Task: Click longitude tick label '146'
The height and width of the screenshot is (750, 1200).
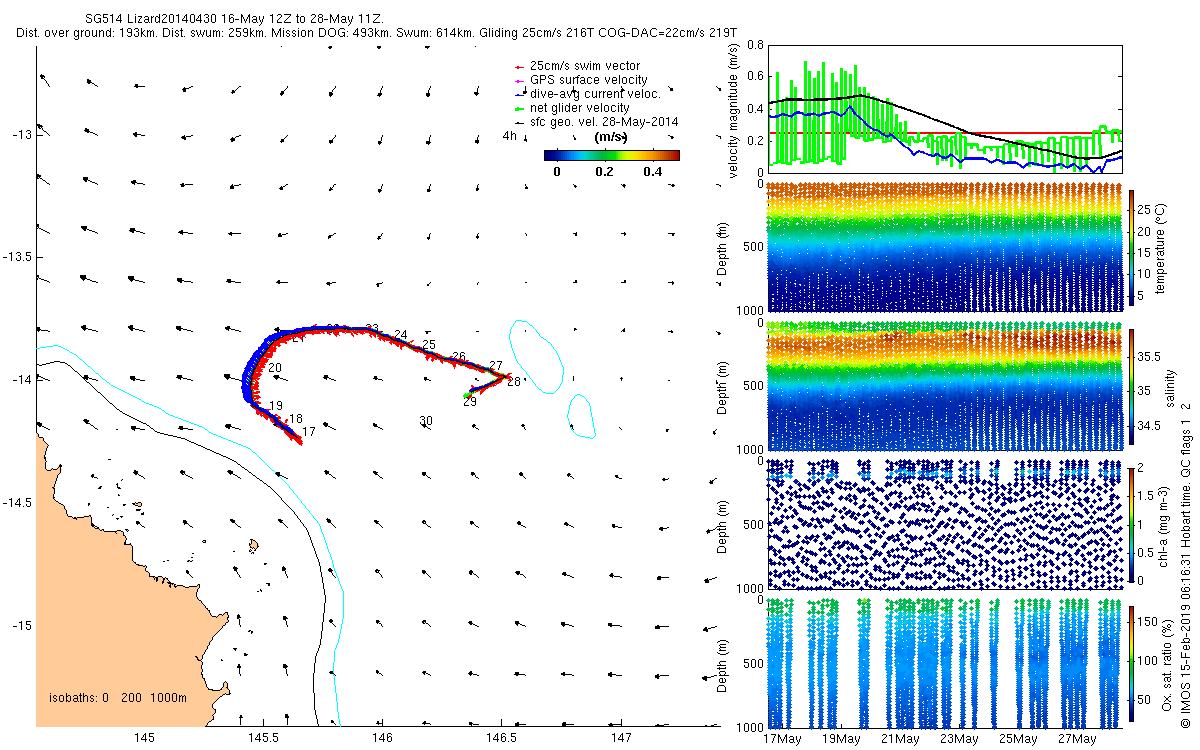Action: click(x=382, y=738)
